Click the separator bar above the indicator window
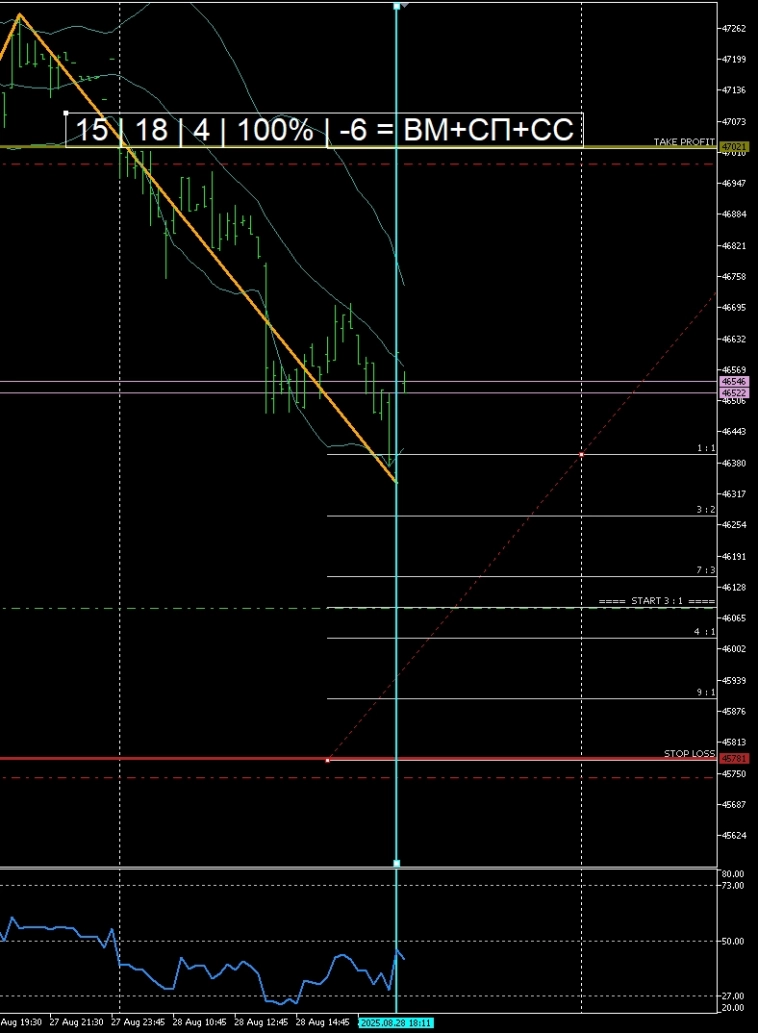The height and width of the screenshot is (1033, 758). click(x=358, y=869)
